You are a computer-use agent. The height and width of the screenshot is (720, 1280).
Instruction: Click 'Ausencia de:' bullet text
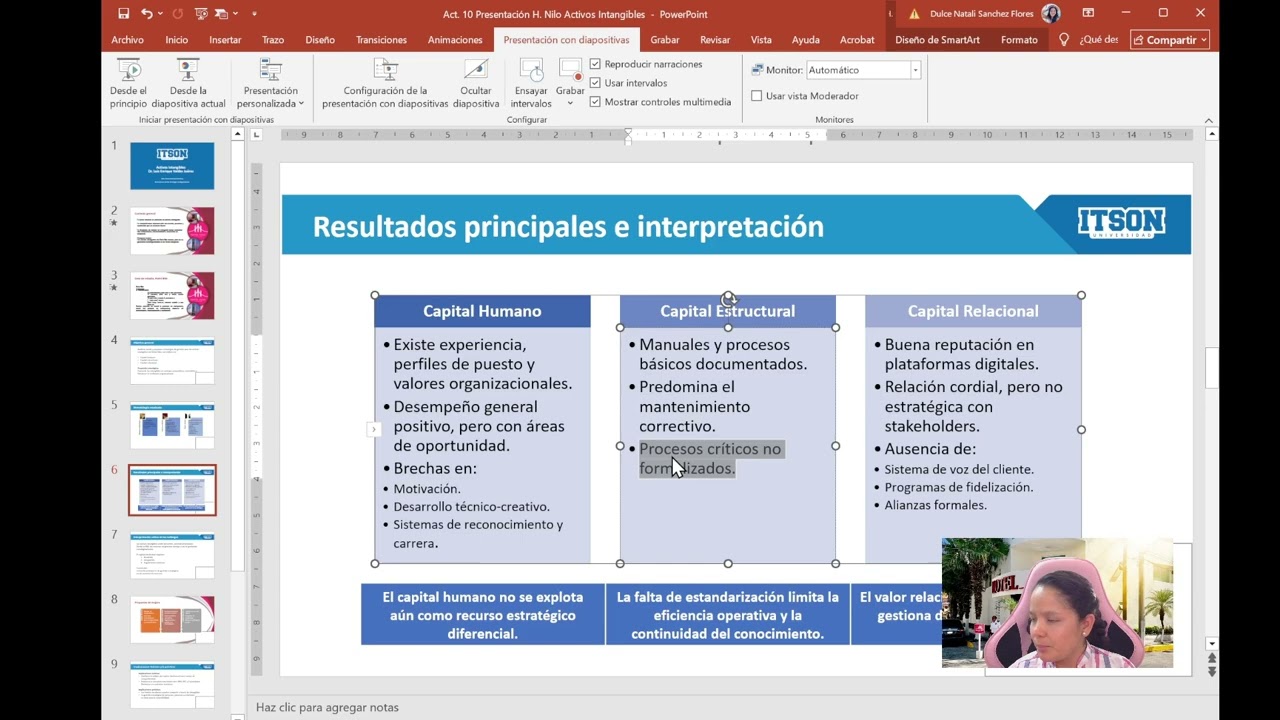coord(930,448)
